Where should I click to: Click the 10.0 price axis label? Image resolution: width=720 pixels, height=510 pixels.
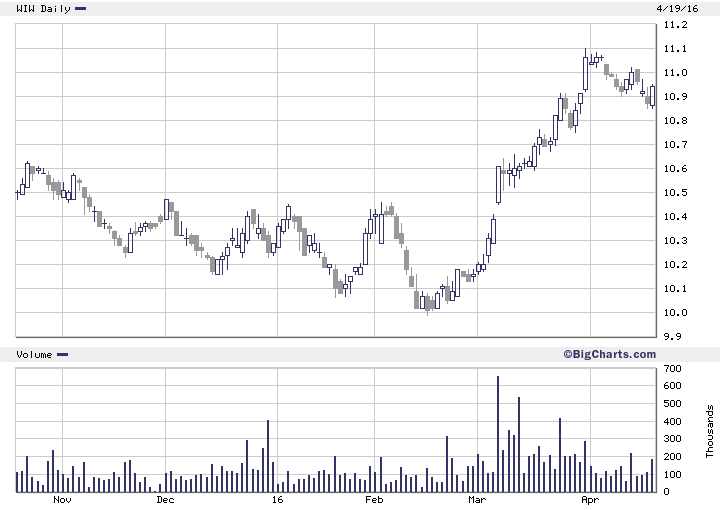pos(675,313)
